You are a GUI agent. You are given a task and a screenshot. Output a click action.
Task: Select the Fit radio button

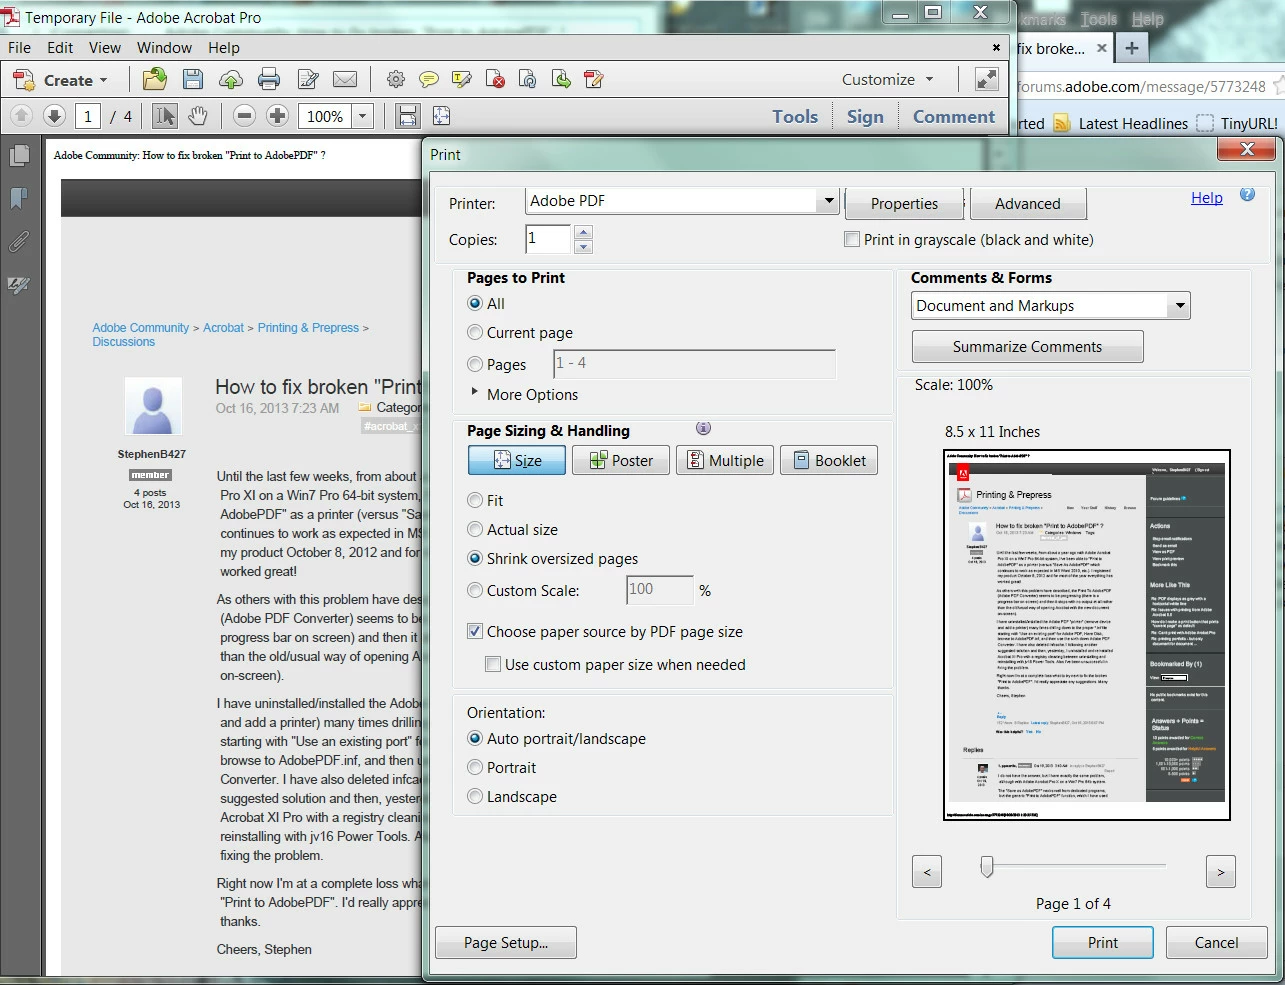475,500
